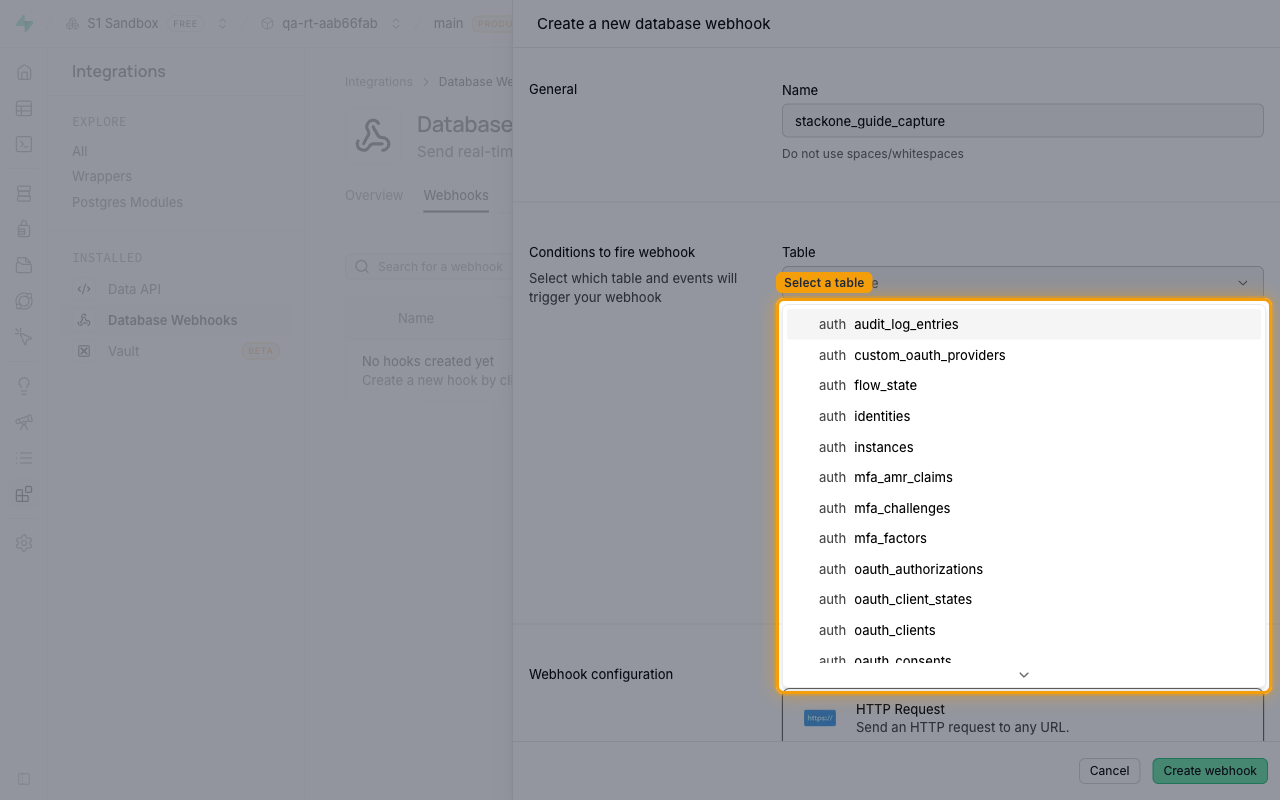Expand the S1 Sandbox organization switcher
Screen dimensions: 1280x800
click(222, 23)
